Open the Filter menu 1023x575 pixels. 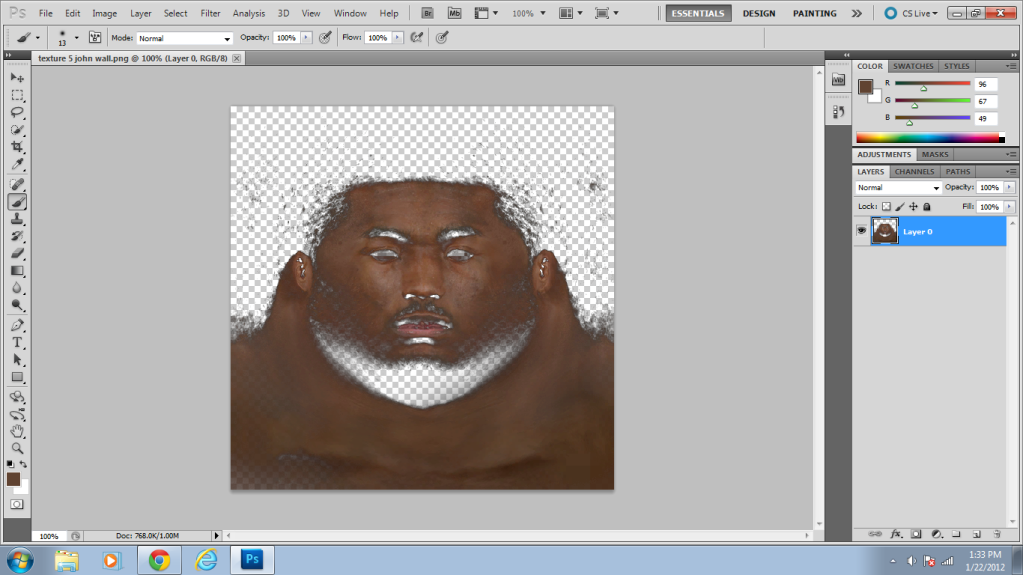(210, 13)
